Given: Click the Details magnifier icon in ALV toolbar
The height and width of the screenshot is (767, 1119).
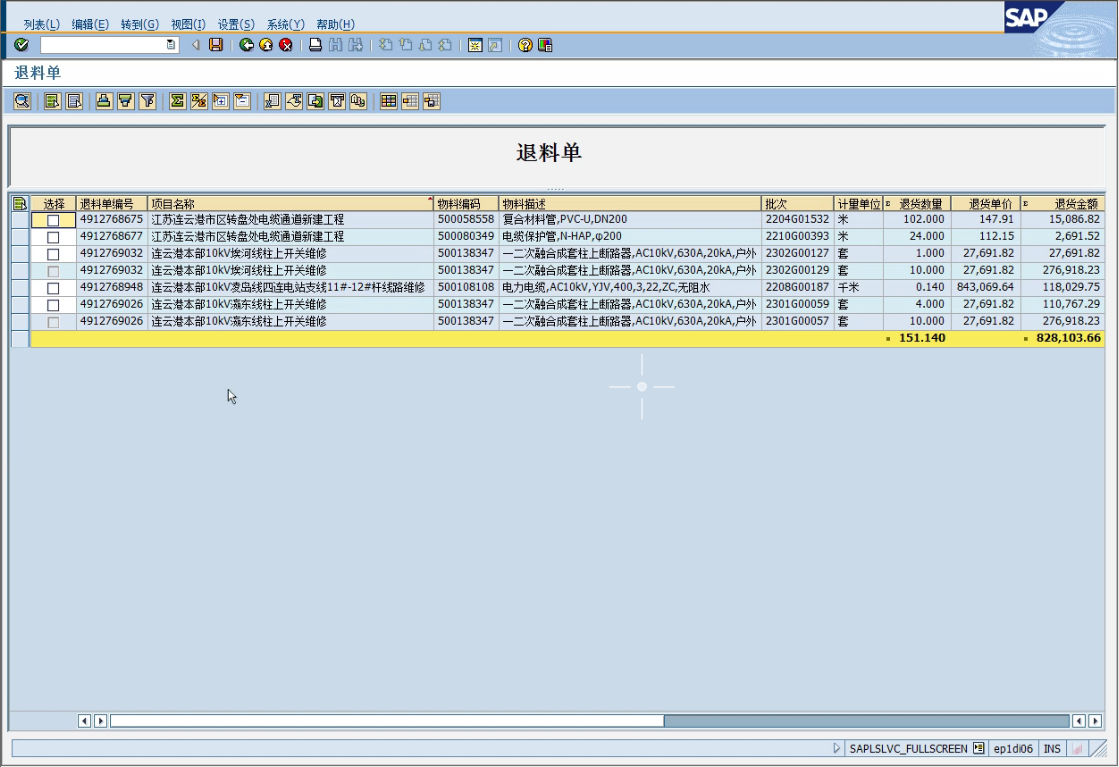Looking at the screenshot, I should pos(21,101).
